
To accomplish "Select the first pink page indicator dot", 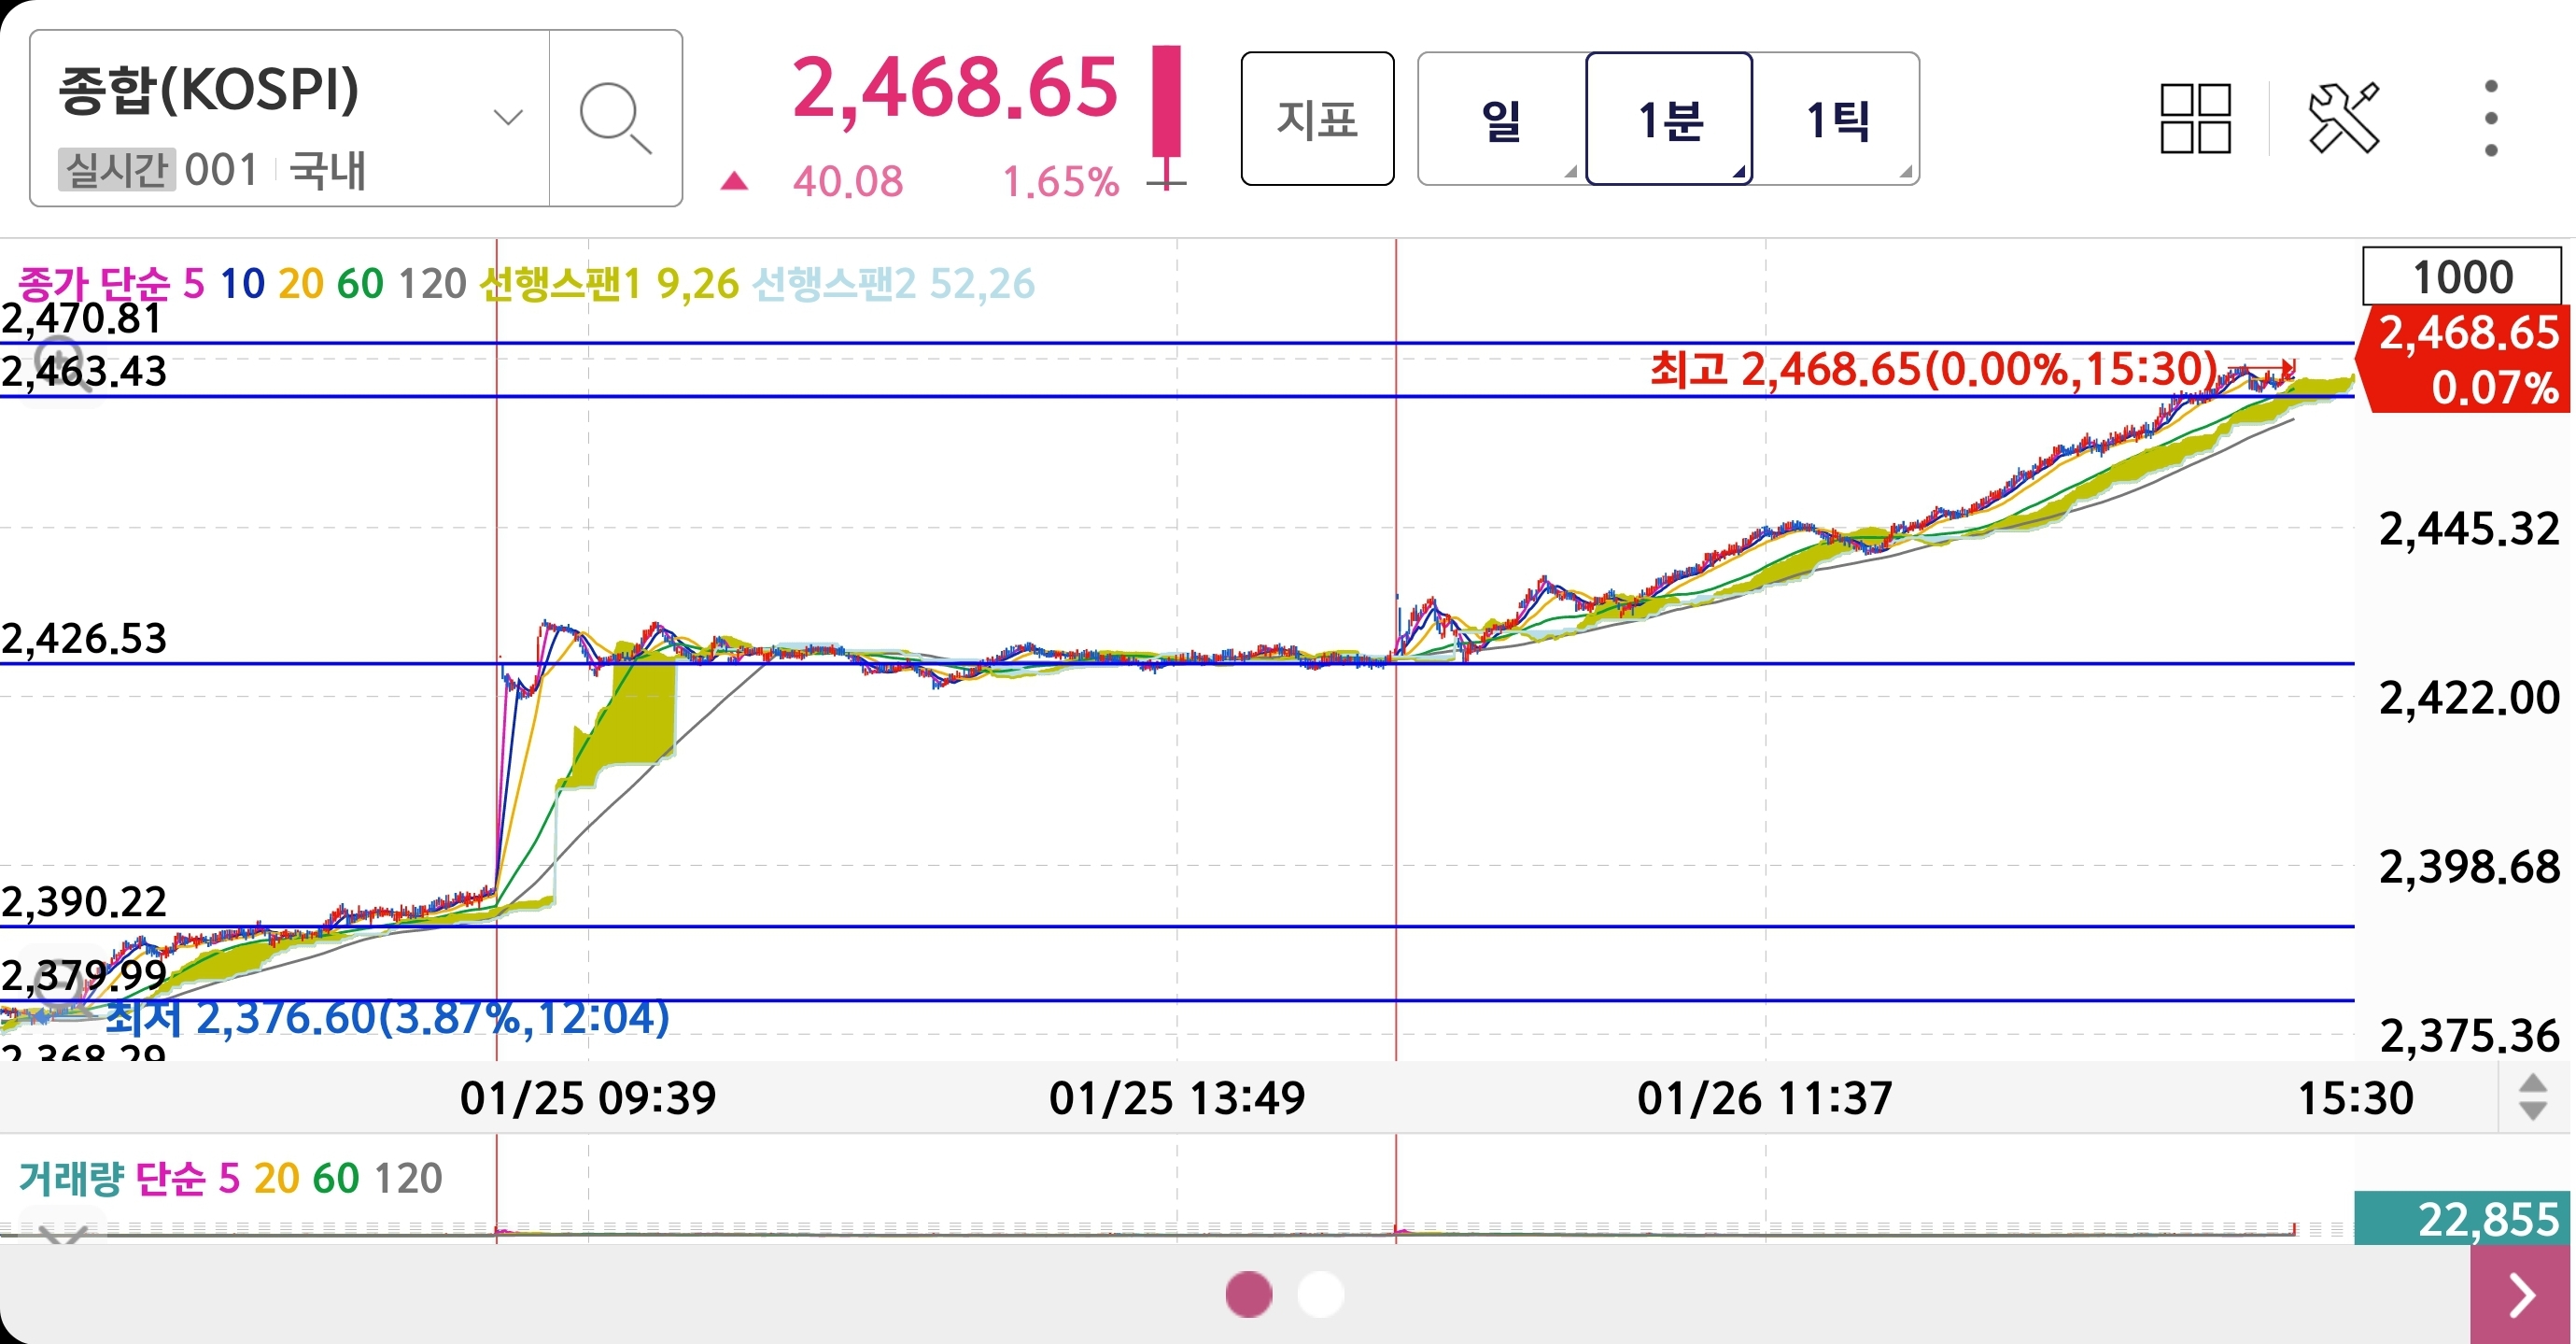I will (x=1248, y=1294).
